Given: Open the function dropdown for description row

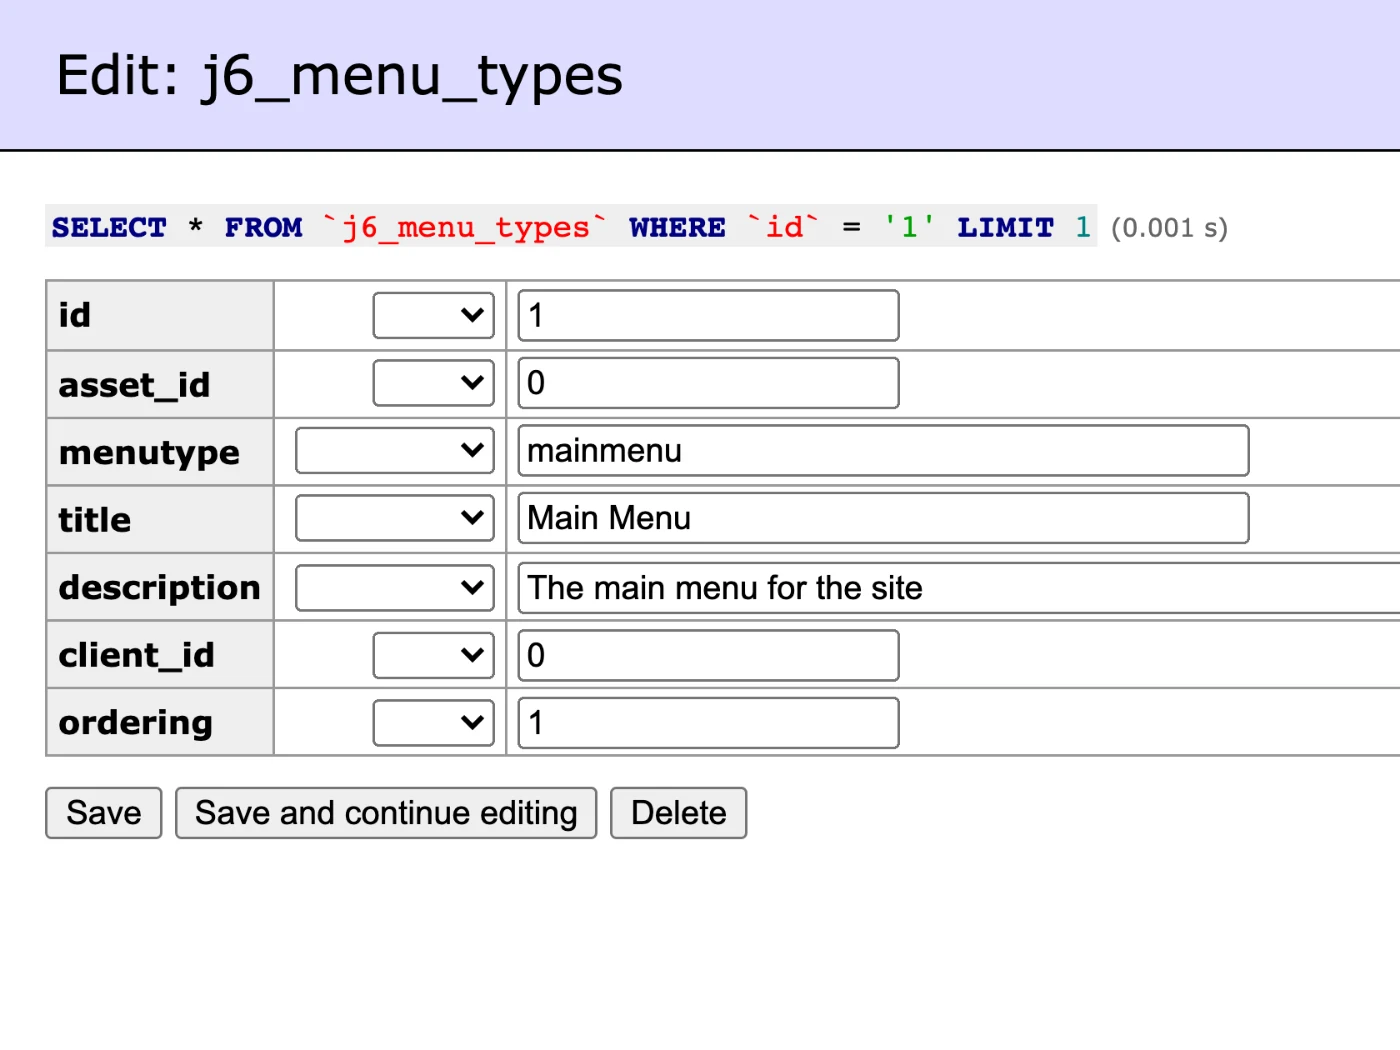Looking at the screenshot, I should 395,588.
